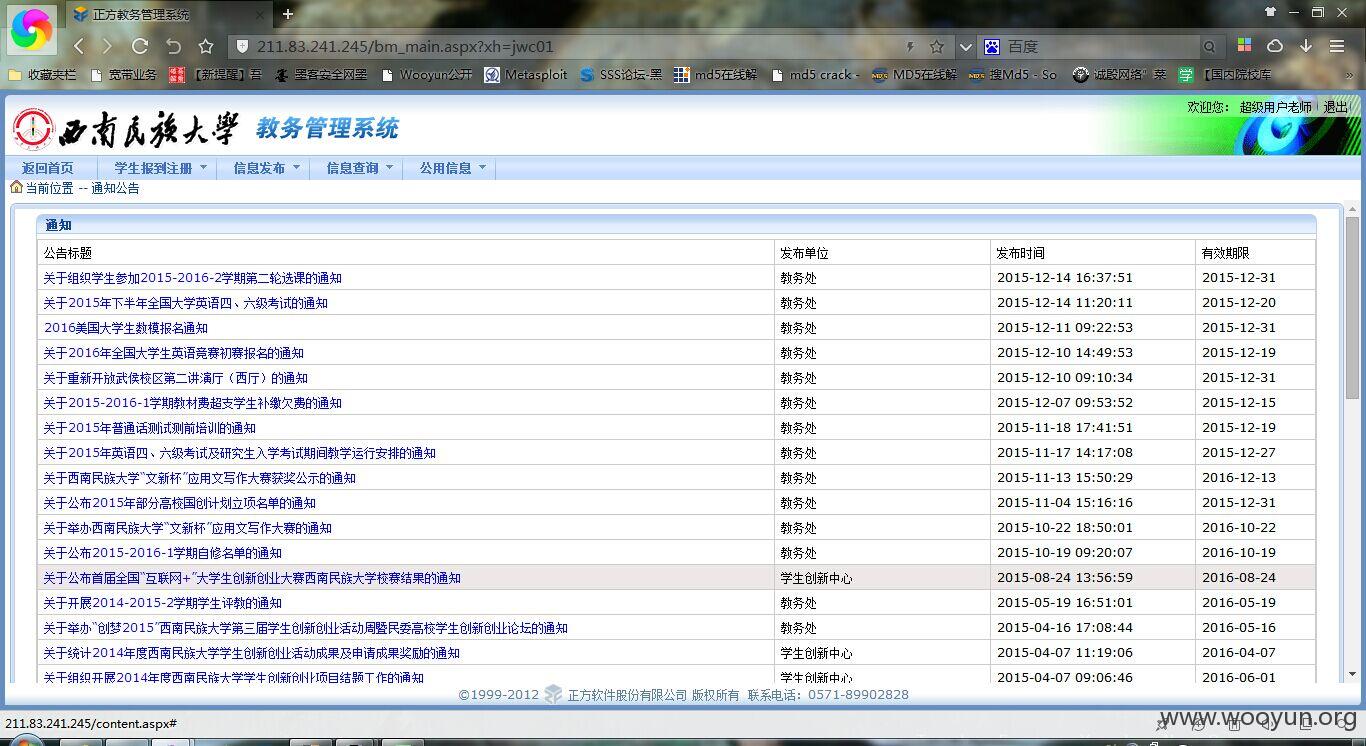Expand the 学生报到注册 menu
This screenshot has width=1366, height=746.
coord(160,168)
